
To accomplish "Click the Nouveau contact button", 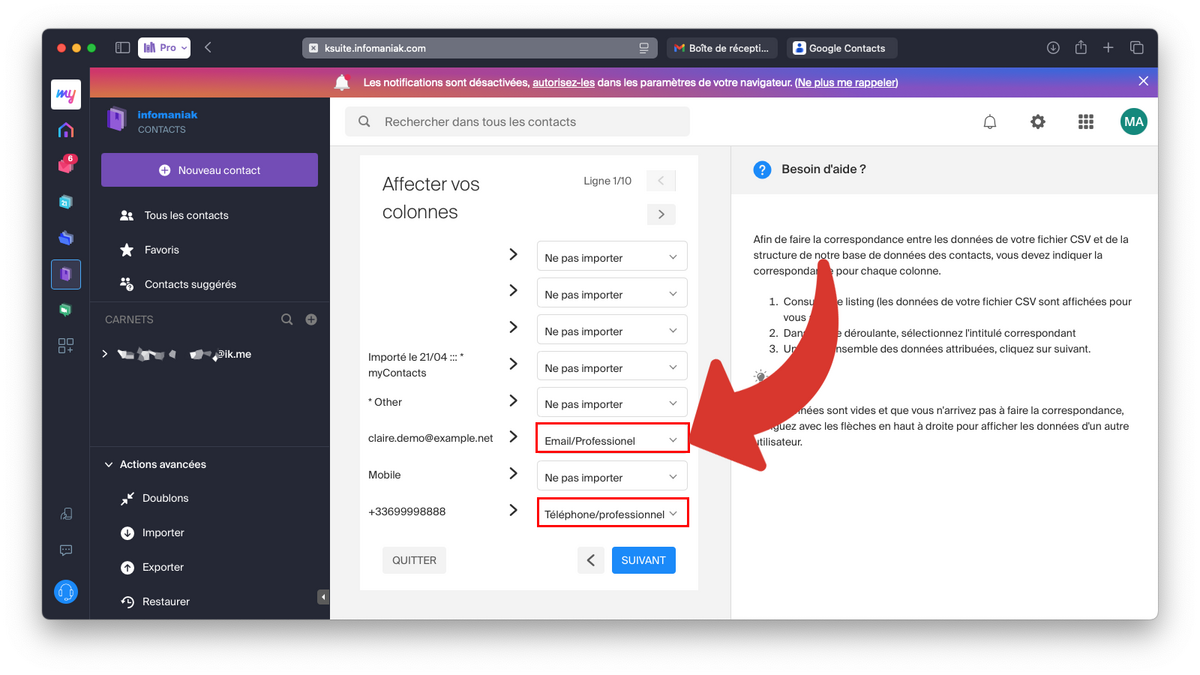I will tap(209, 170).
